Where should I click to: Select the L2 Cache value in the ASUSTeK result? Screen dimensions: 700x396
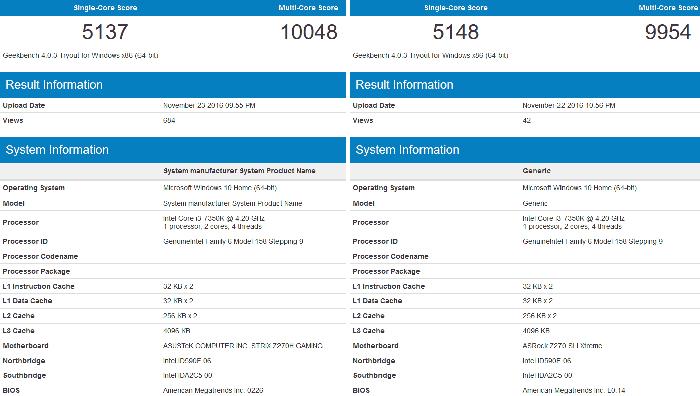(x=180, y=316)
